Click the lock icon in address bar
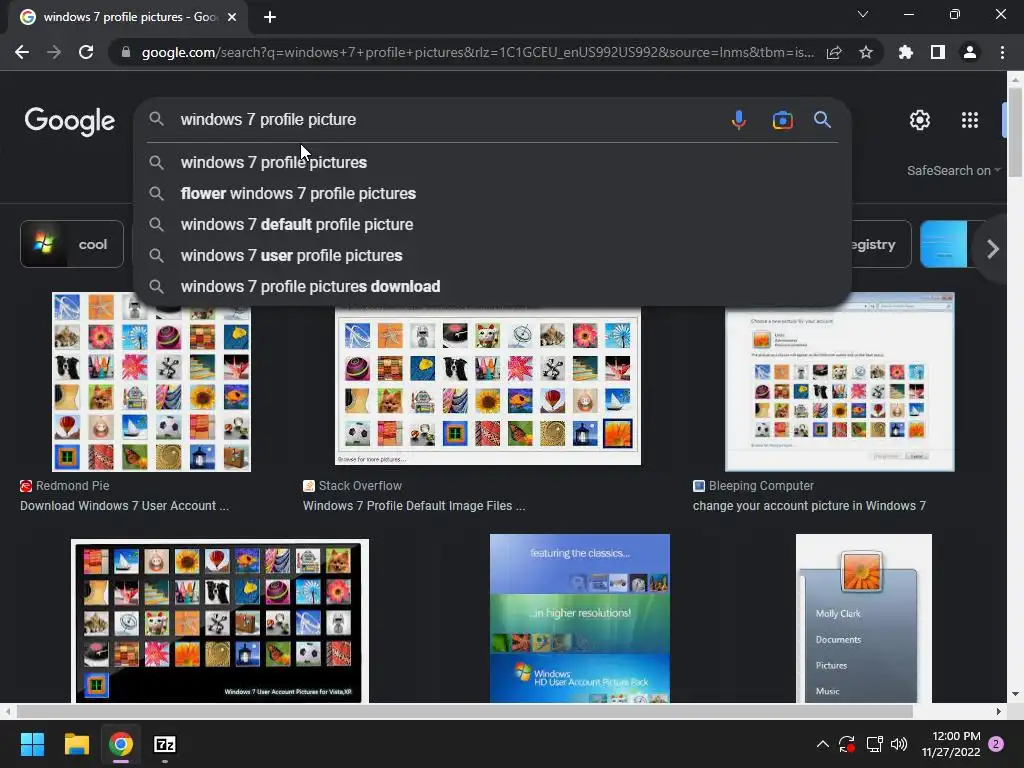This screenshot has height=768, width=1024. pyautogui.click(x=126, y=52)
